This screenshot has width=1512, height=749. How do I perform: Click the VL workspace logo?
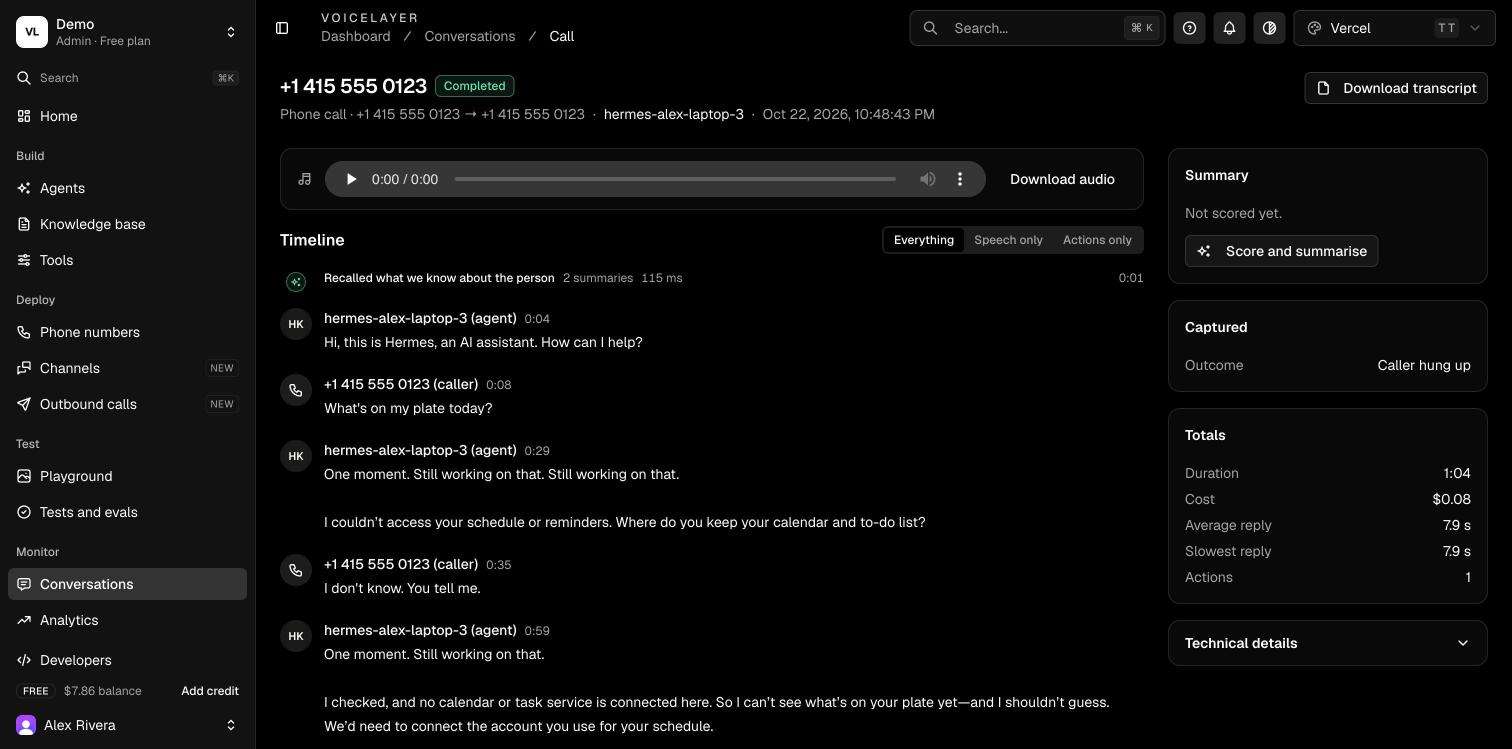[x=32, y=32]
